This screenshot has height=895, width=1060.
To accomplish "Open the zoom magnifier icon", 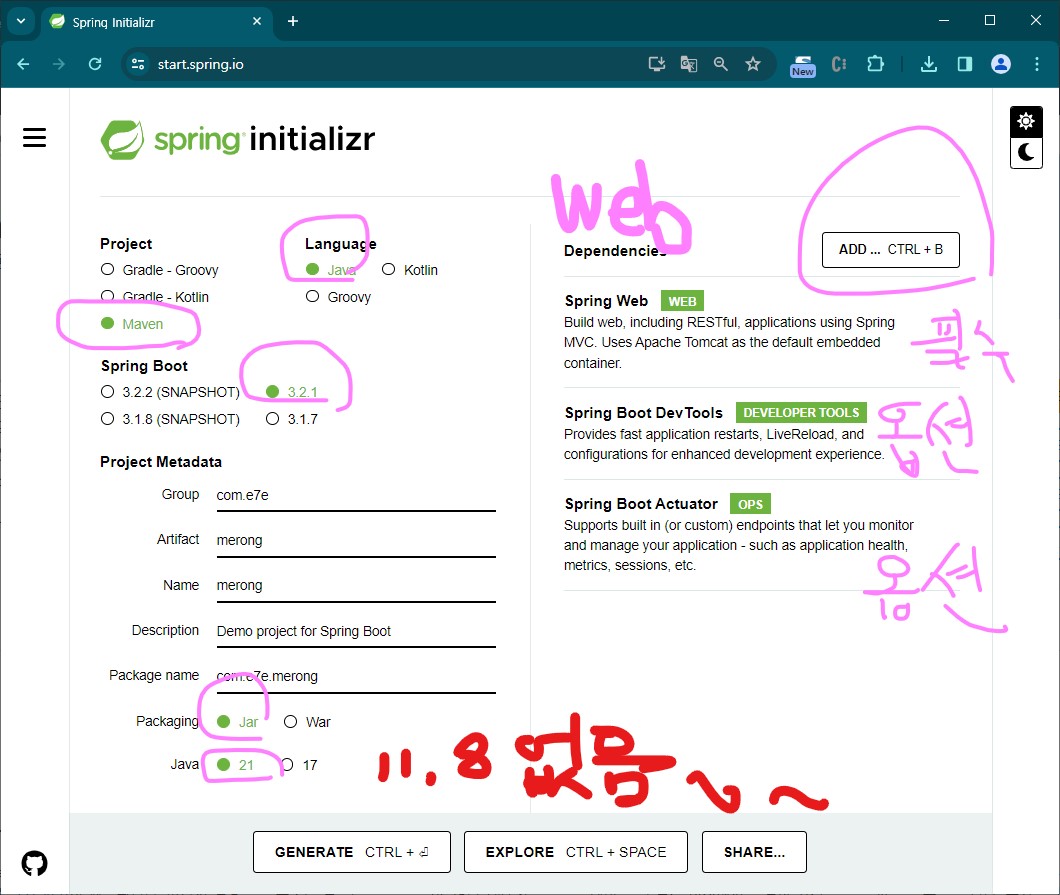I will tap(721, 64).
